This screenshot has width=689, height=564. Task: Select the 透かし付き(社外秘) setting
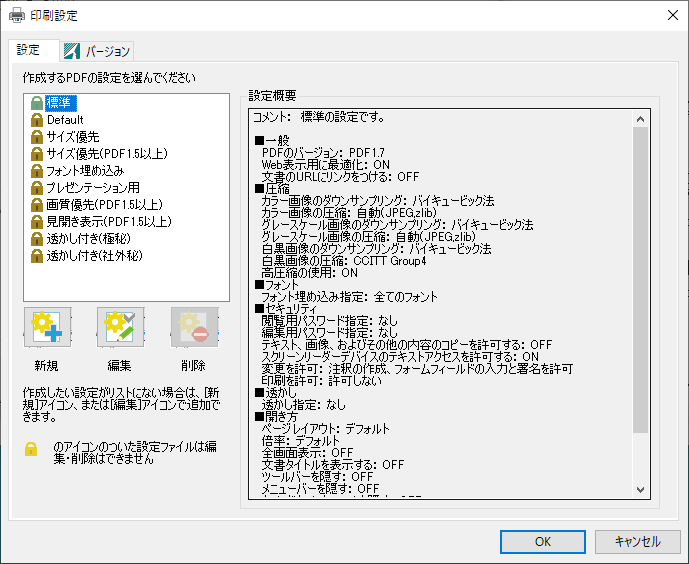pos(94,256)
